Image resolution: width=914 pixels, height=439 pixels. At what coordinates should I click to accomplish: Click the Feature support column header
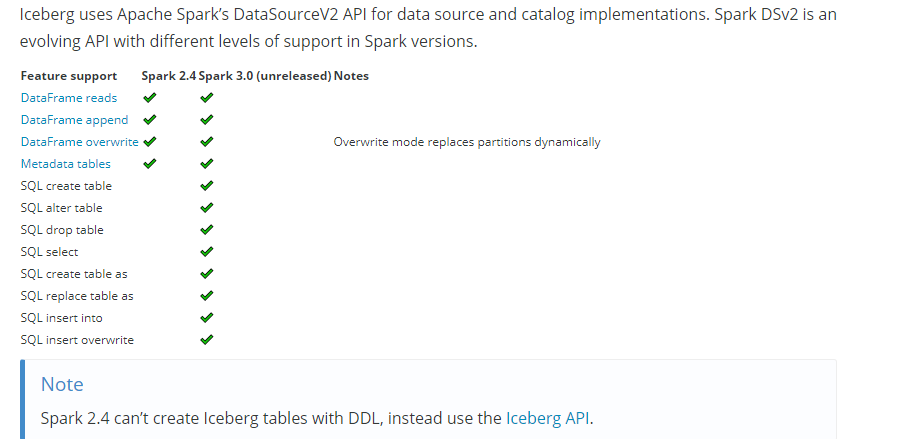69,76
